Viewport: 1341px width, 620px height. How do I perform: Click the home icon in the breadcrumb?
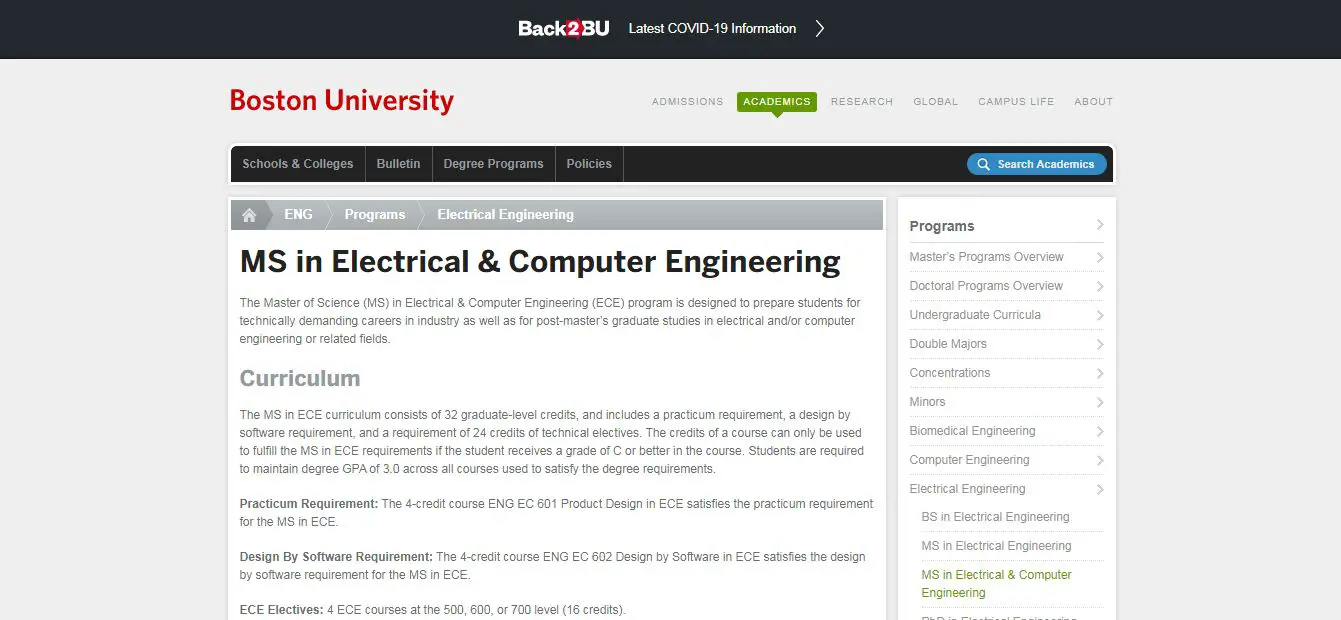tap(249, 214)
